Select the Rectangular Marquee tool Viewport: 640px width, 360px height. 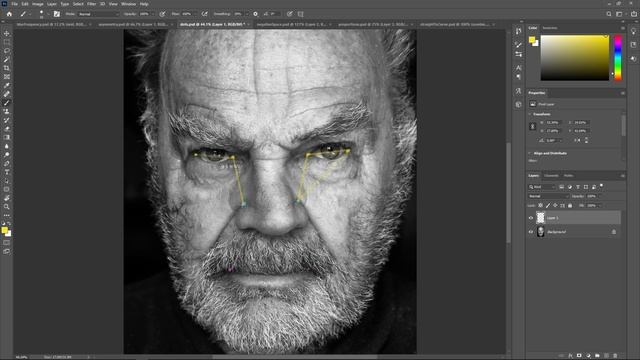coord(7,42)
